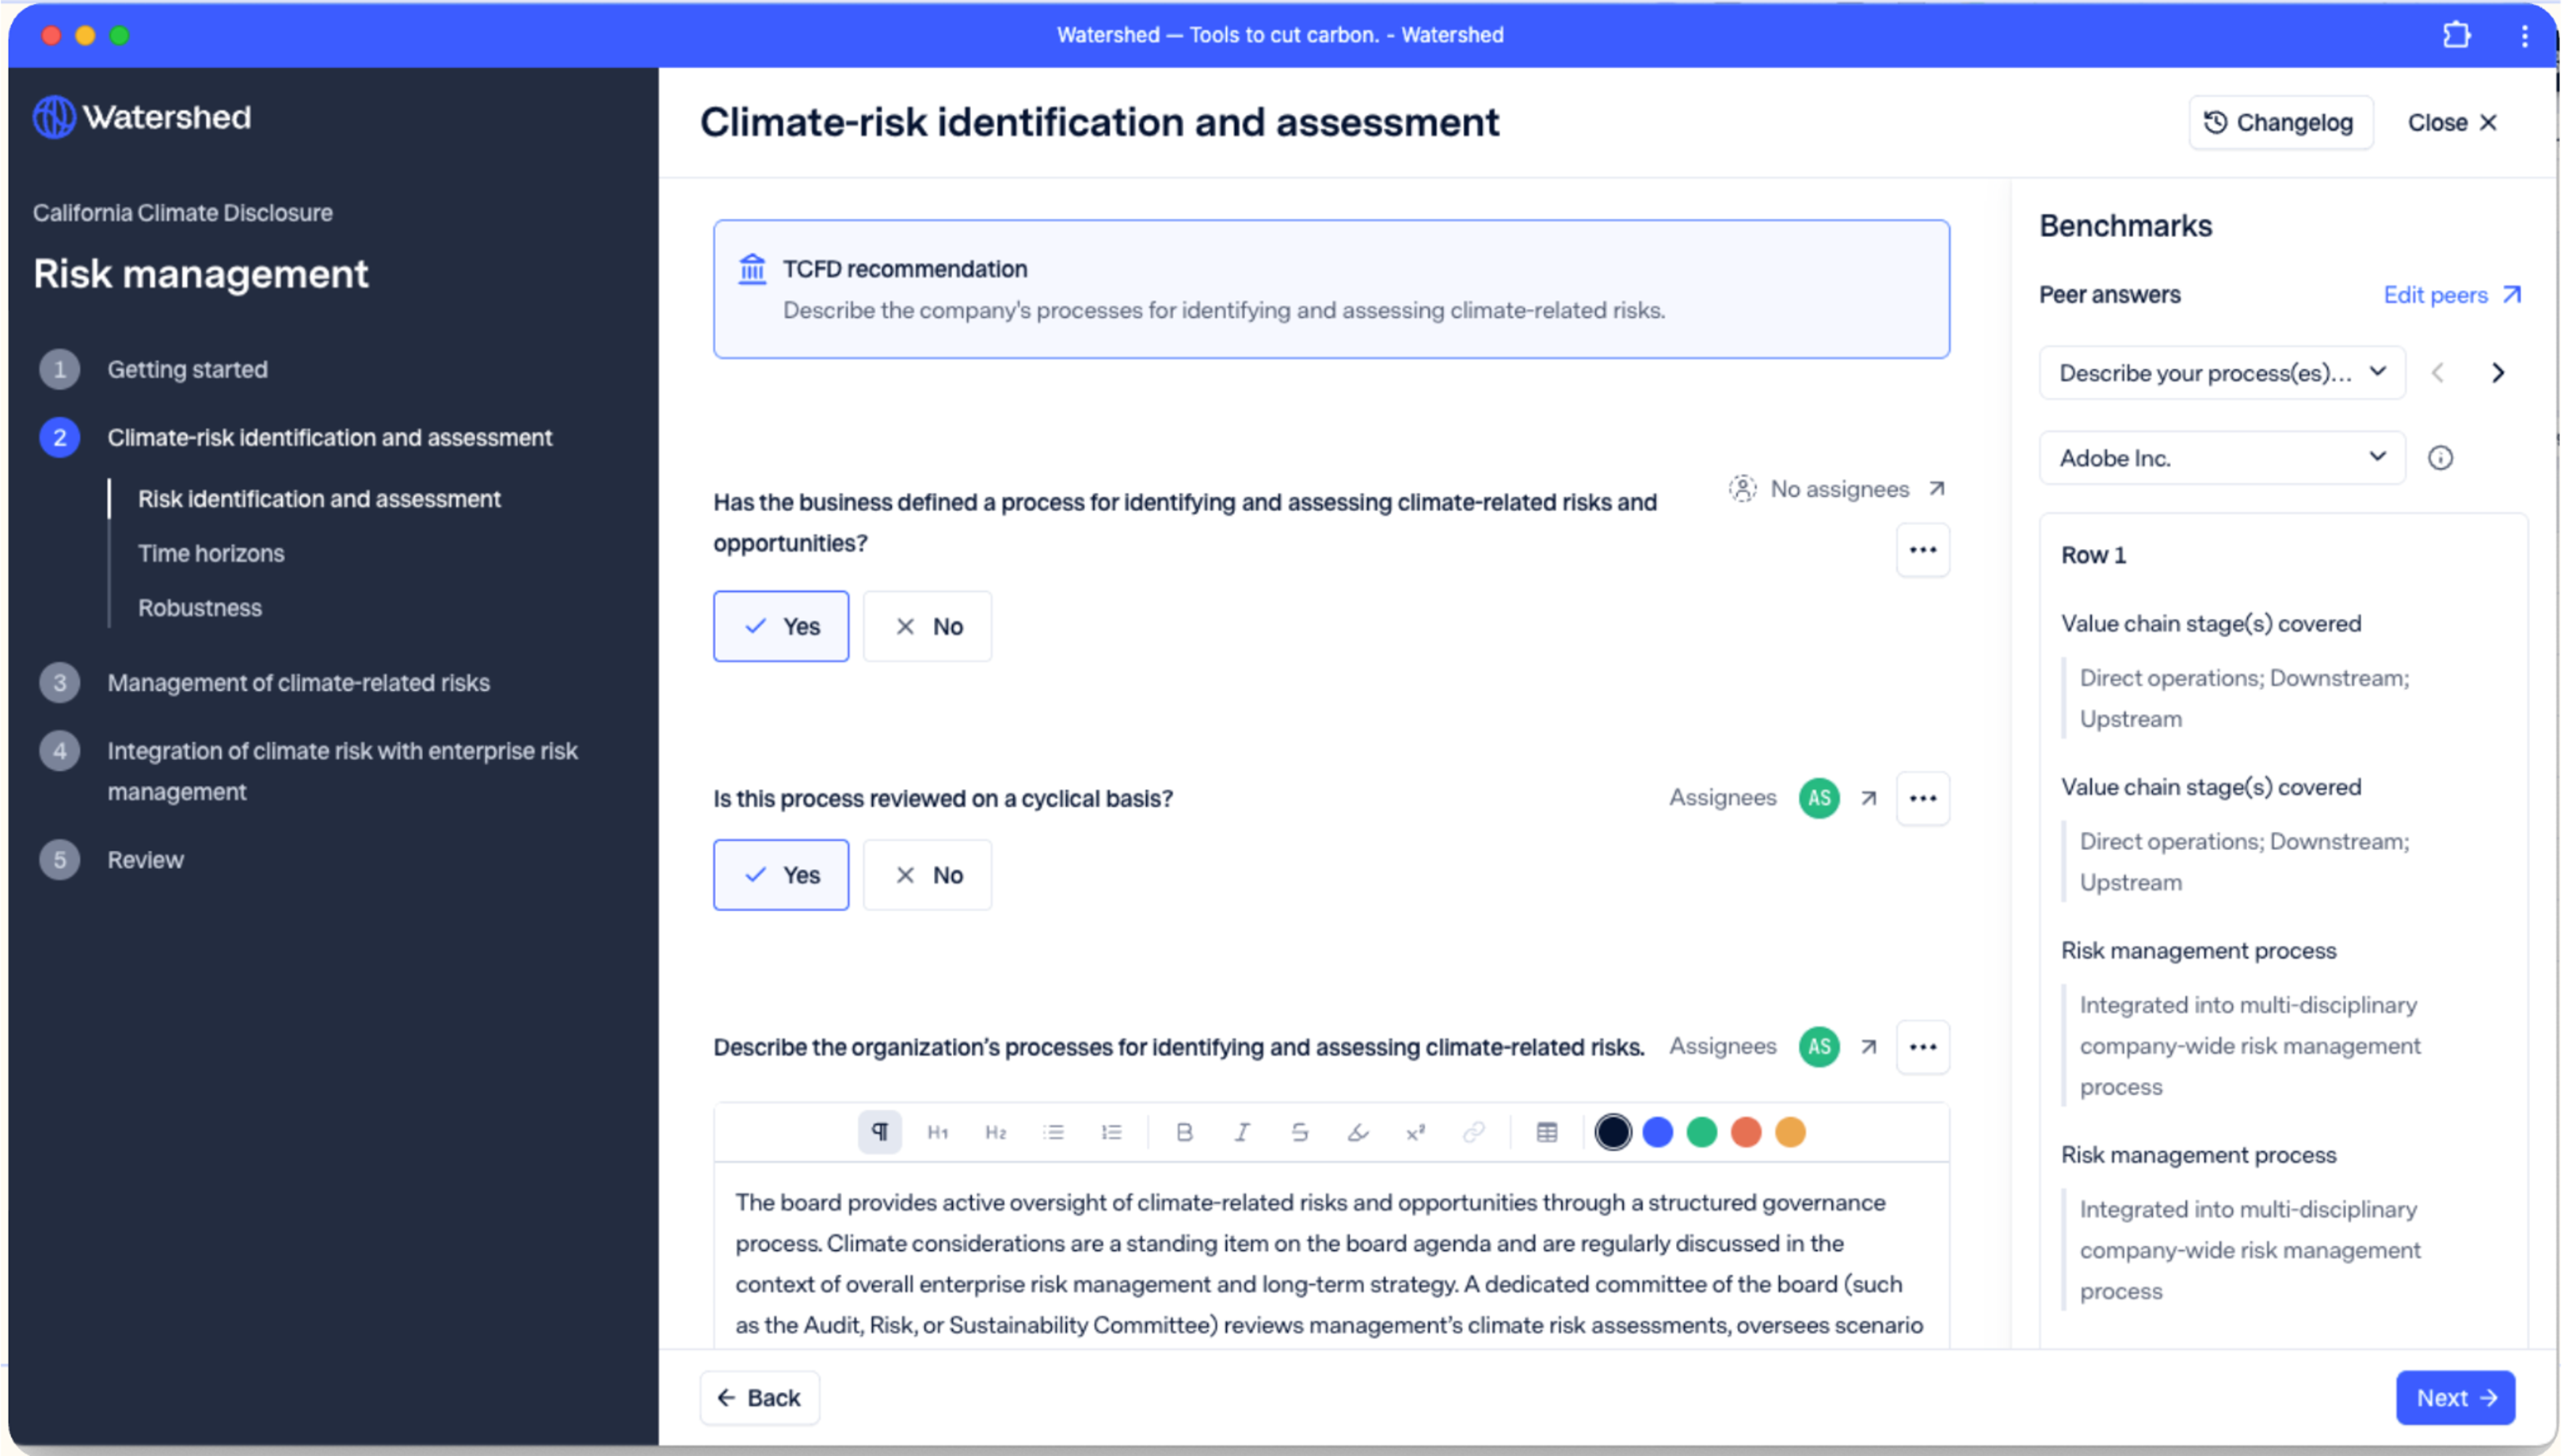Viewport: 2562px width, 1456px height.
Task: Open the Changelog
Action: tap(2280, 123)
